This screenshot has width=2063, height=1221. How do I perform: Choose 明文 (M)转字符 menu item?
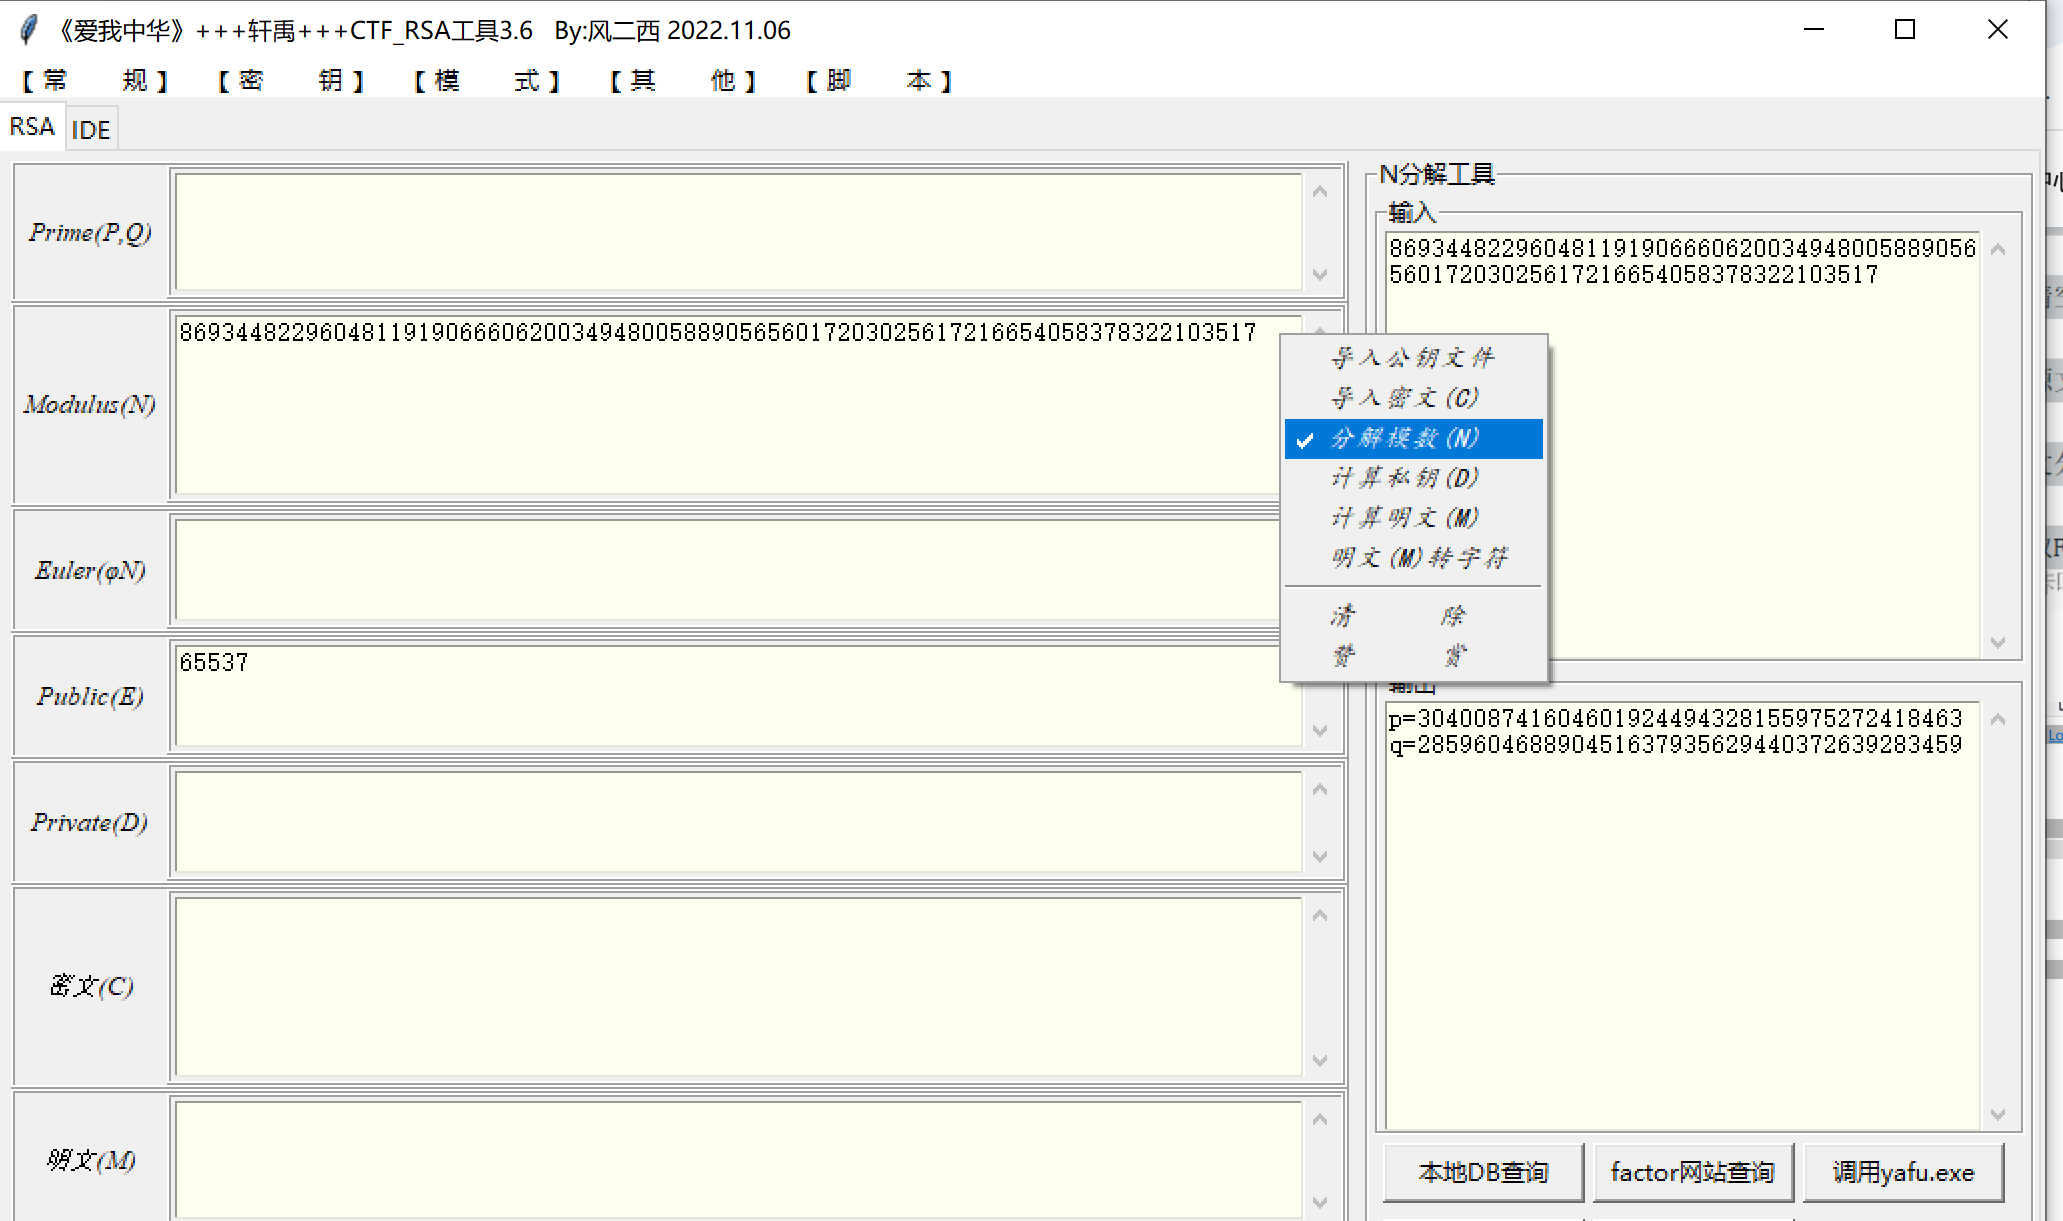click(x=1418, y=558)
